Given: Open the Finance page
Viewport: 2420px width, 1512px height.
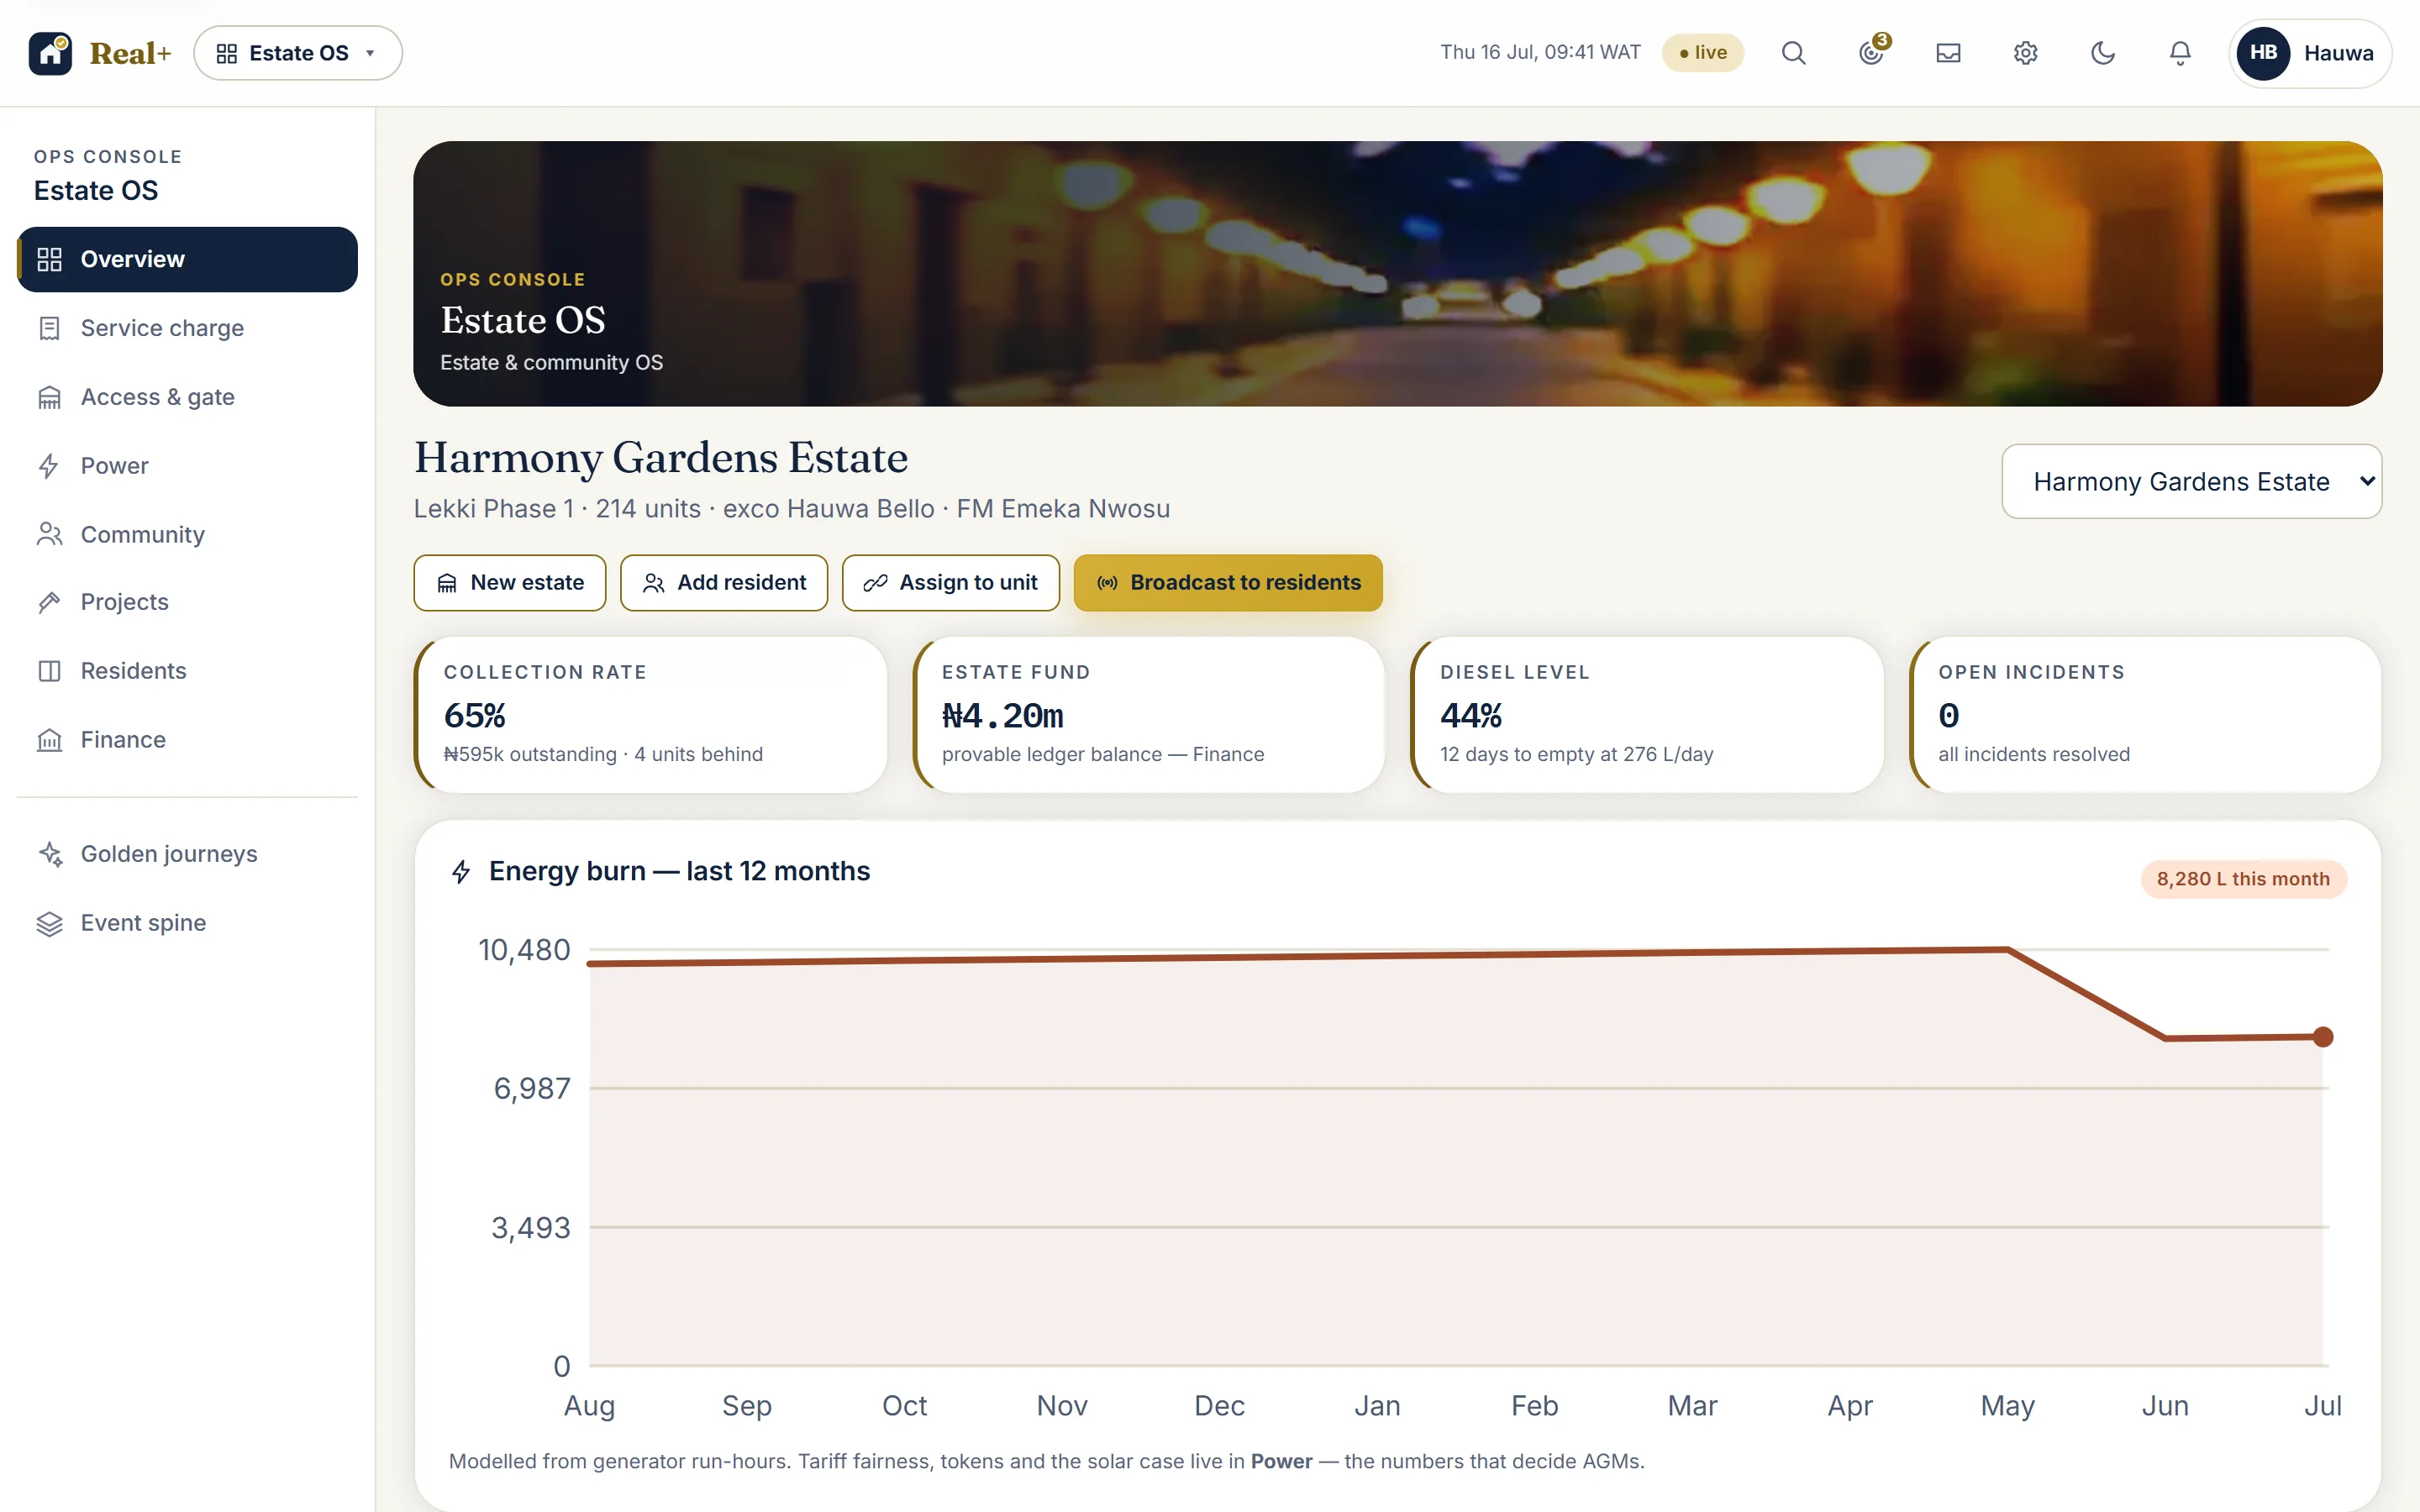Looking at the screenshot, I should tap(187, 740).
